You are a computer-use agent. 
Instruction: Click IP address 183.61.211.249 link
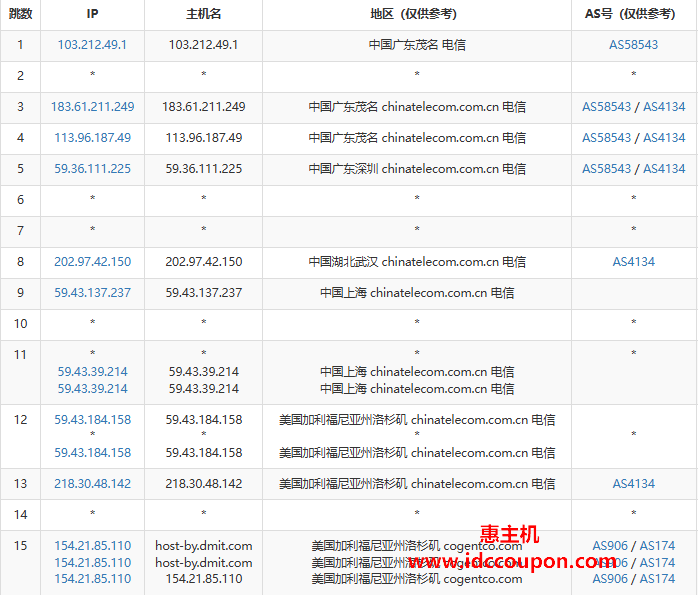pos(92,107)
